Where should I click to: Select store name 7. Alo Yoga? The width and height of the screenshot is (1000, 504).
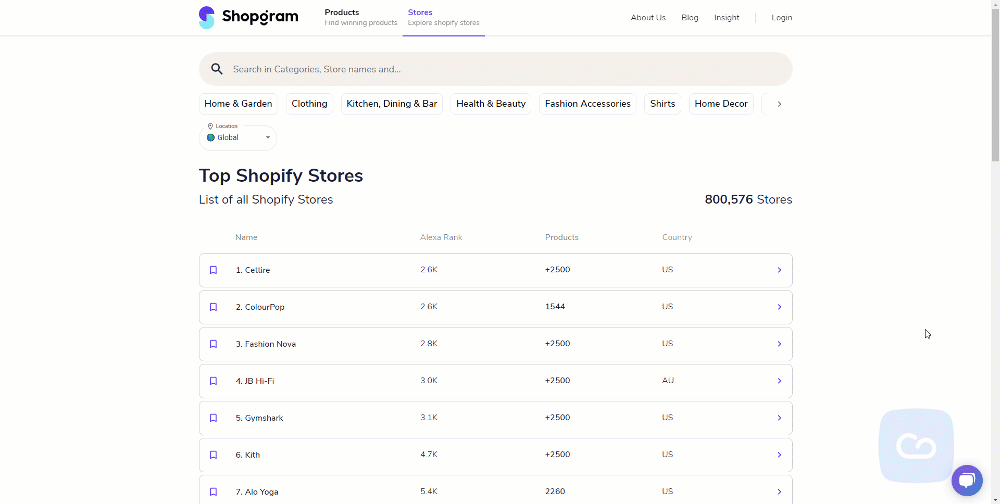tap(256, 493)
